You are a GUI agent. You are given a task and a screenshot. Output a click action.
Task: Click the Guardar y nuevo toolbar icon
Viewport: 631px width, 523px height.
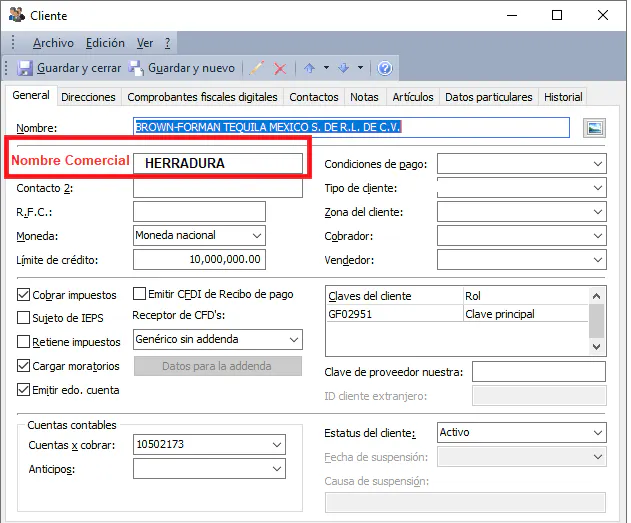pyautogui.click(x=136, y=68)
